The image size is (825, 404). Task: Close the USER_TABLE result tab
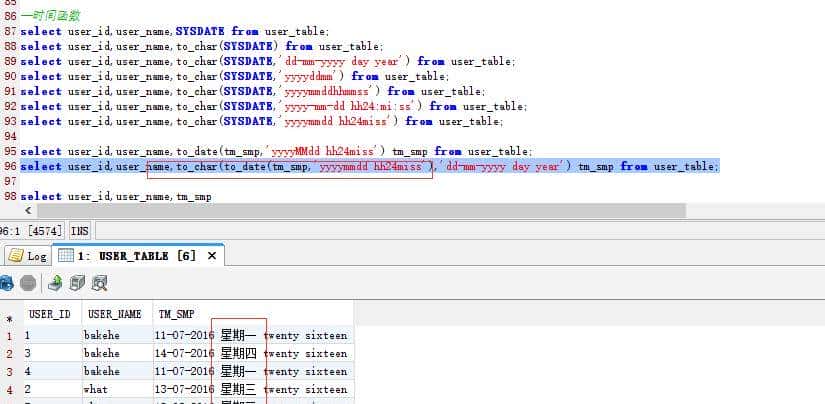tap(212, 256)
